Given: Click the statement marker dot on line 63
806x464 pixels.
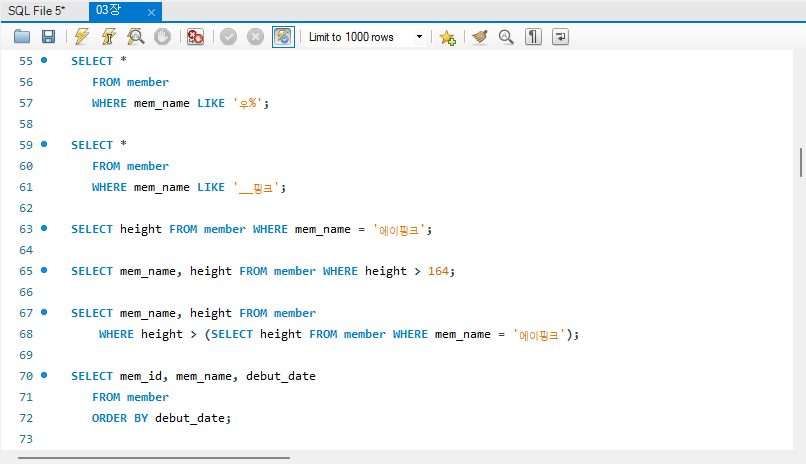Looking at the screenshot, I should (44, 228).
